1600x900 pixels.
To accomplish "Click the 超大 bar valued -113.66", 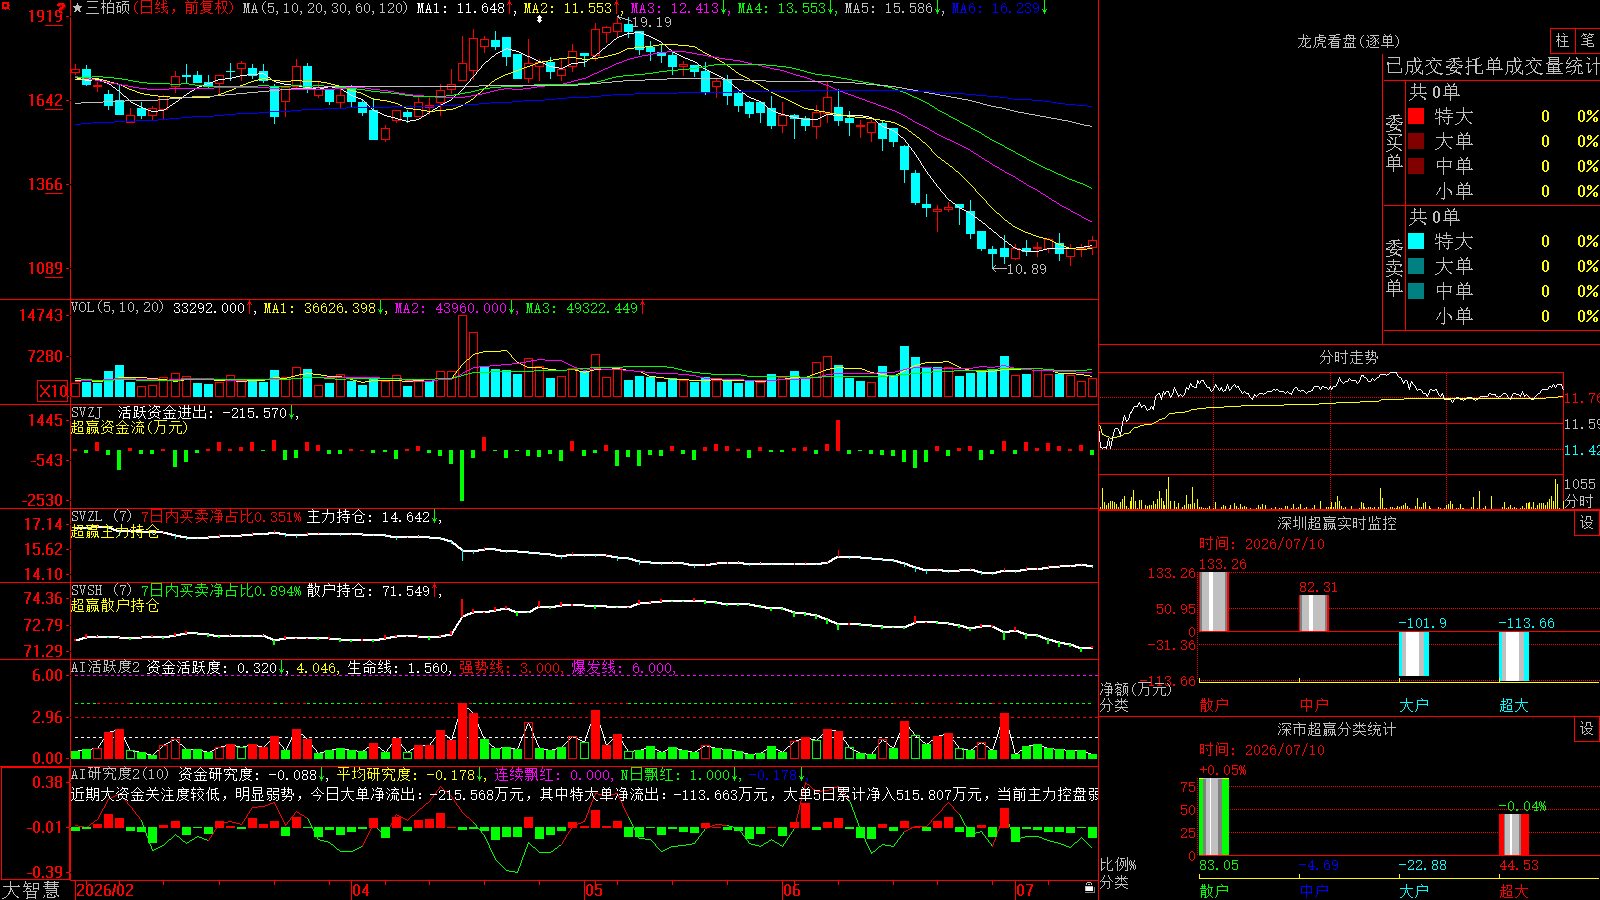I will [x=1514, y=657].
